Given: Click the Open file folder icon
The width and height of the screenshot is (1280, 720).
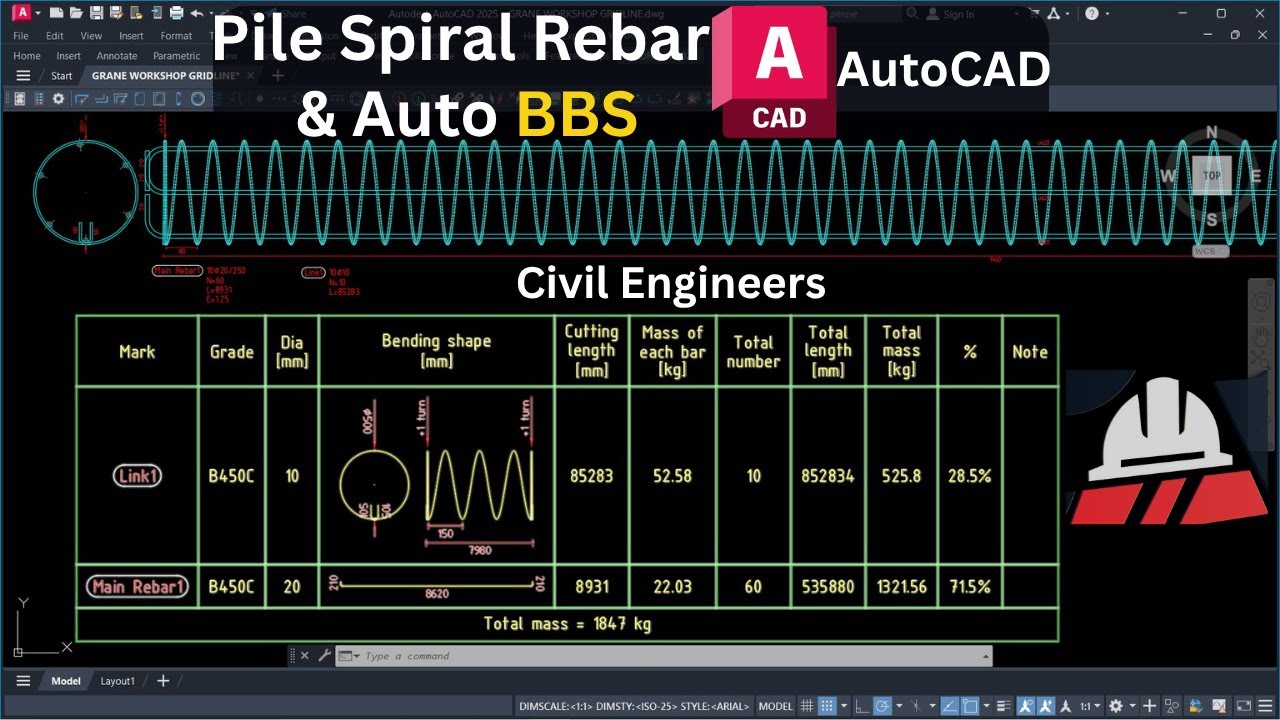Looking at the screenshot, I should pyautogui.click(x=76, y=13).
